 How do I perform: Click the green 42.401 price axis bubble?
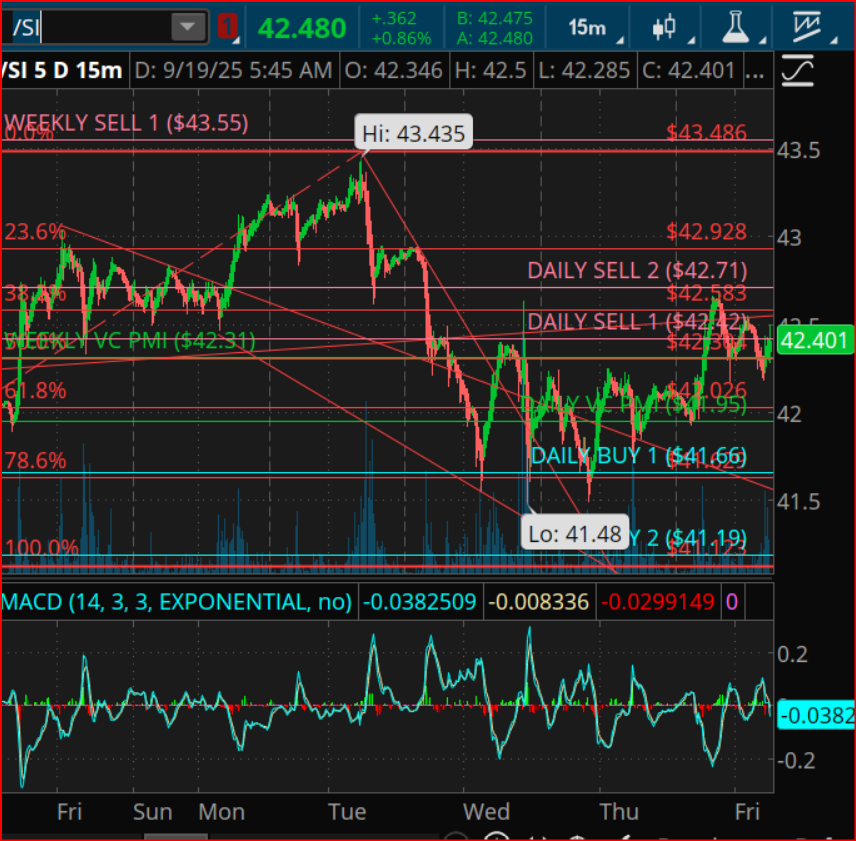click(x=815, y=341)
